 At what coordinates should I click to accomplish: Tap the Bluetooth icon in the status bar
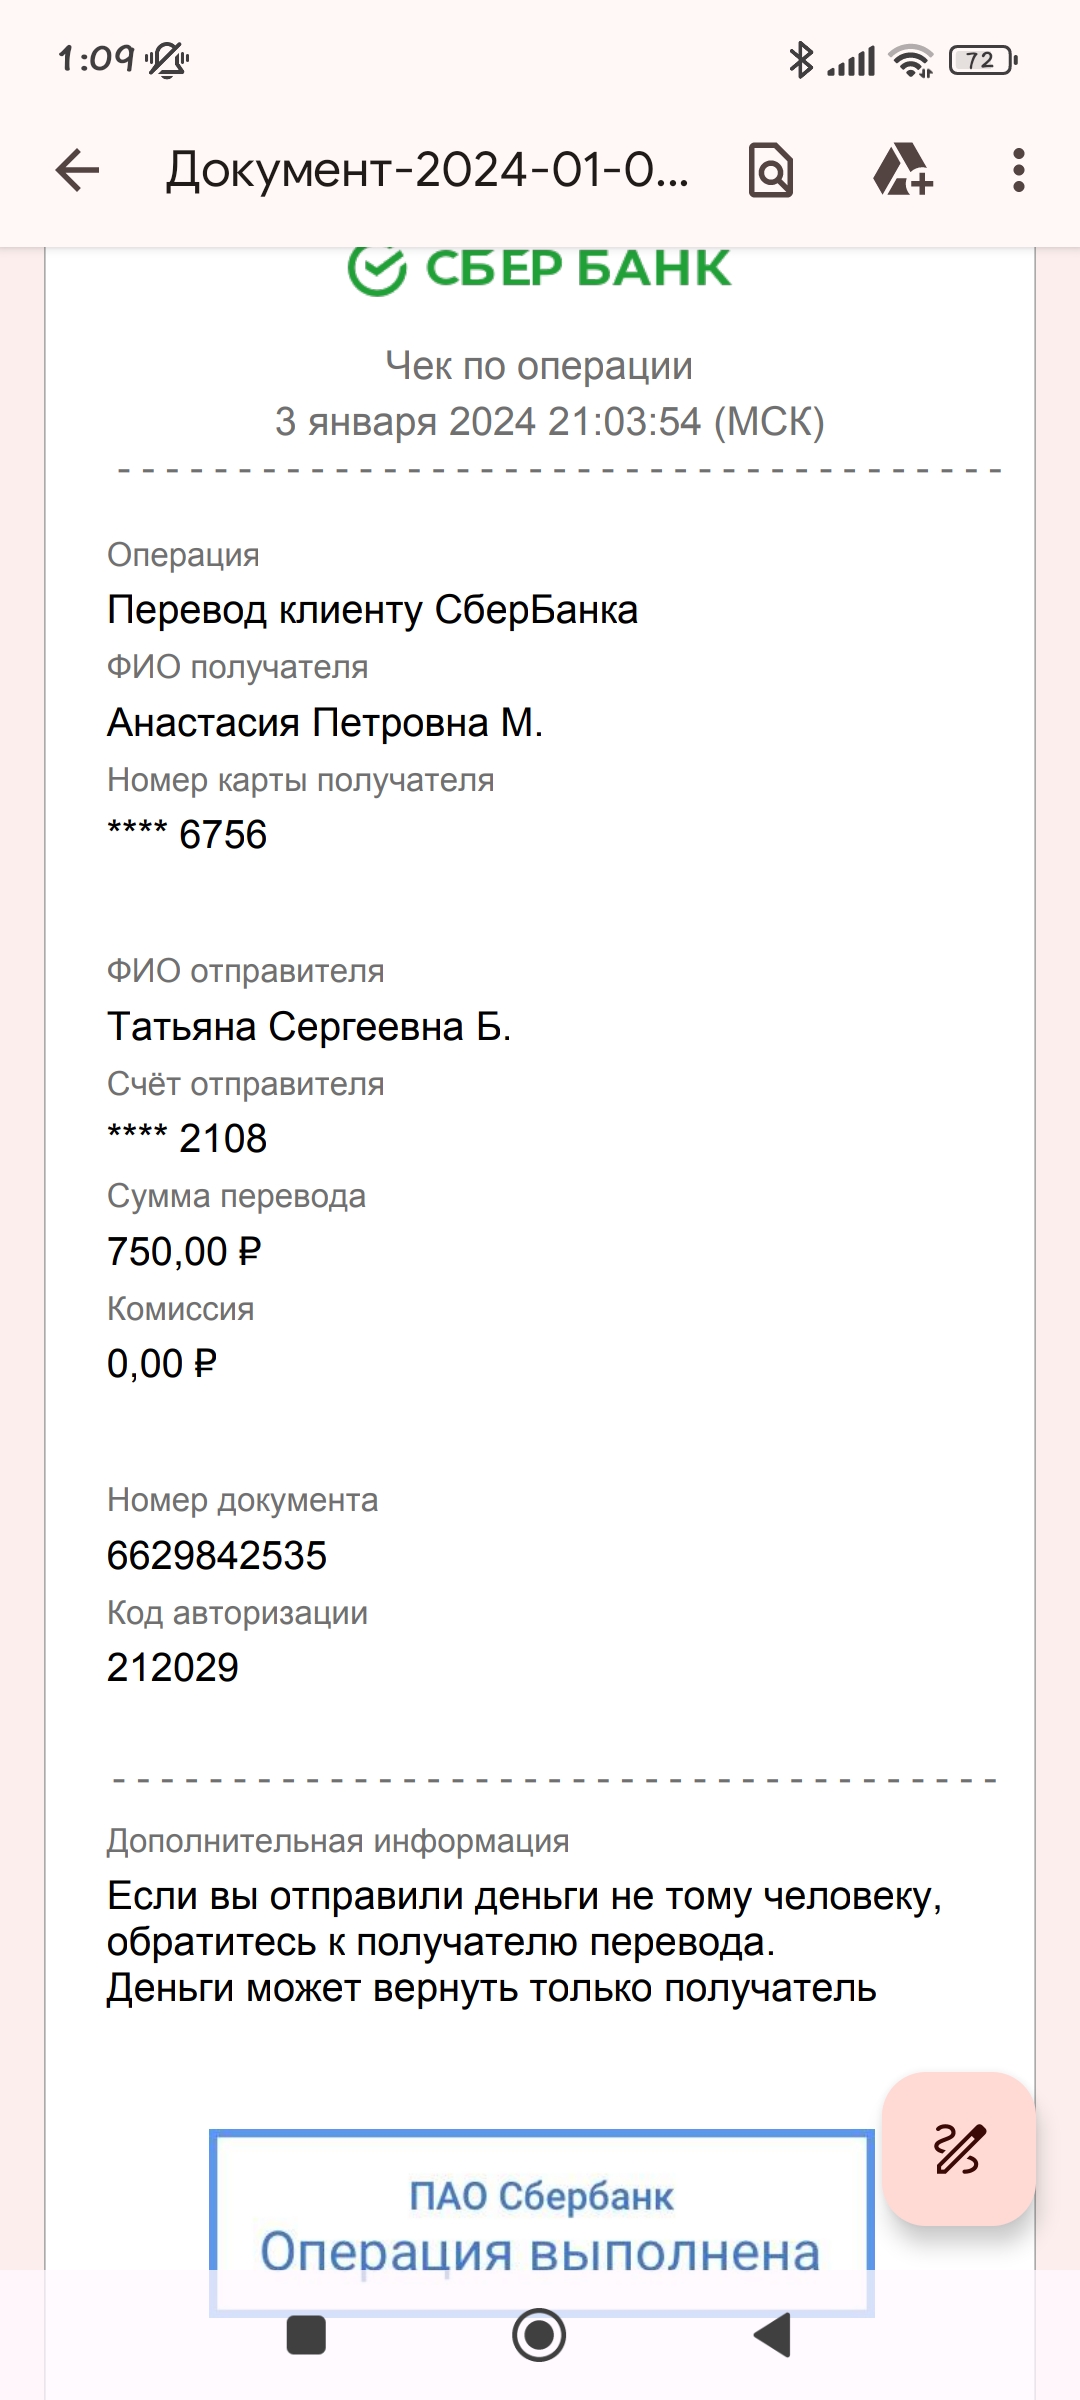[801, 60]
